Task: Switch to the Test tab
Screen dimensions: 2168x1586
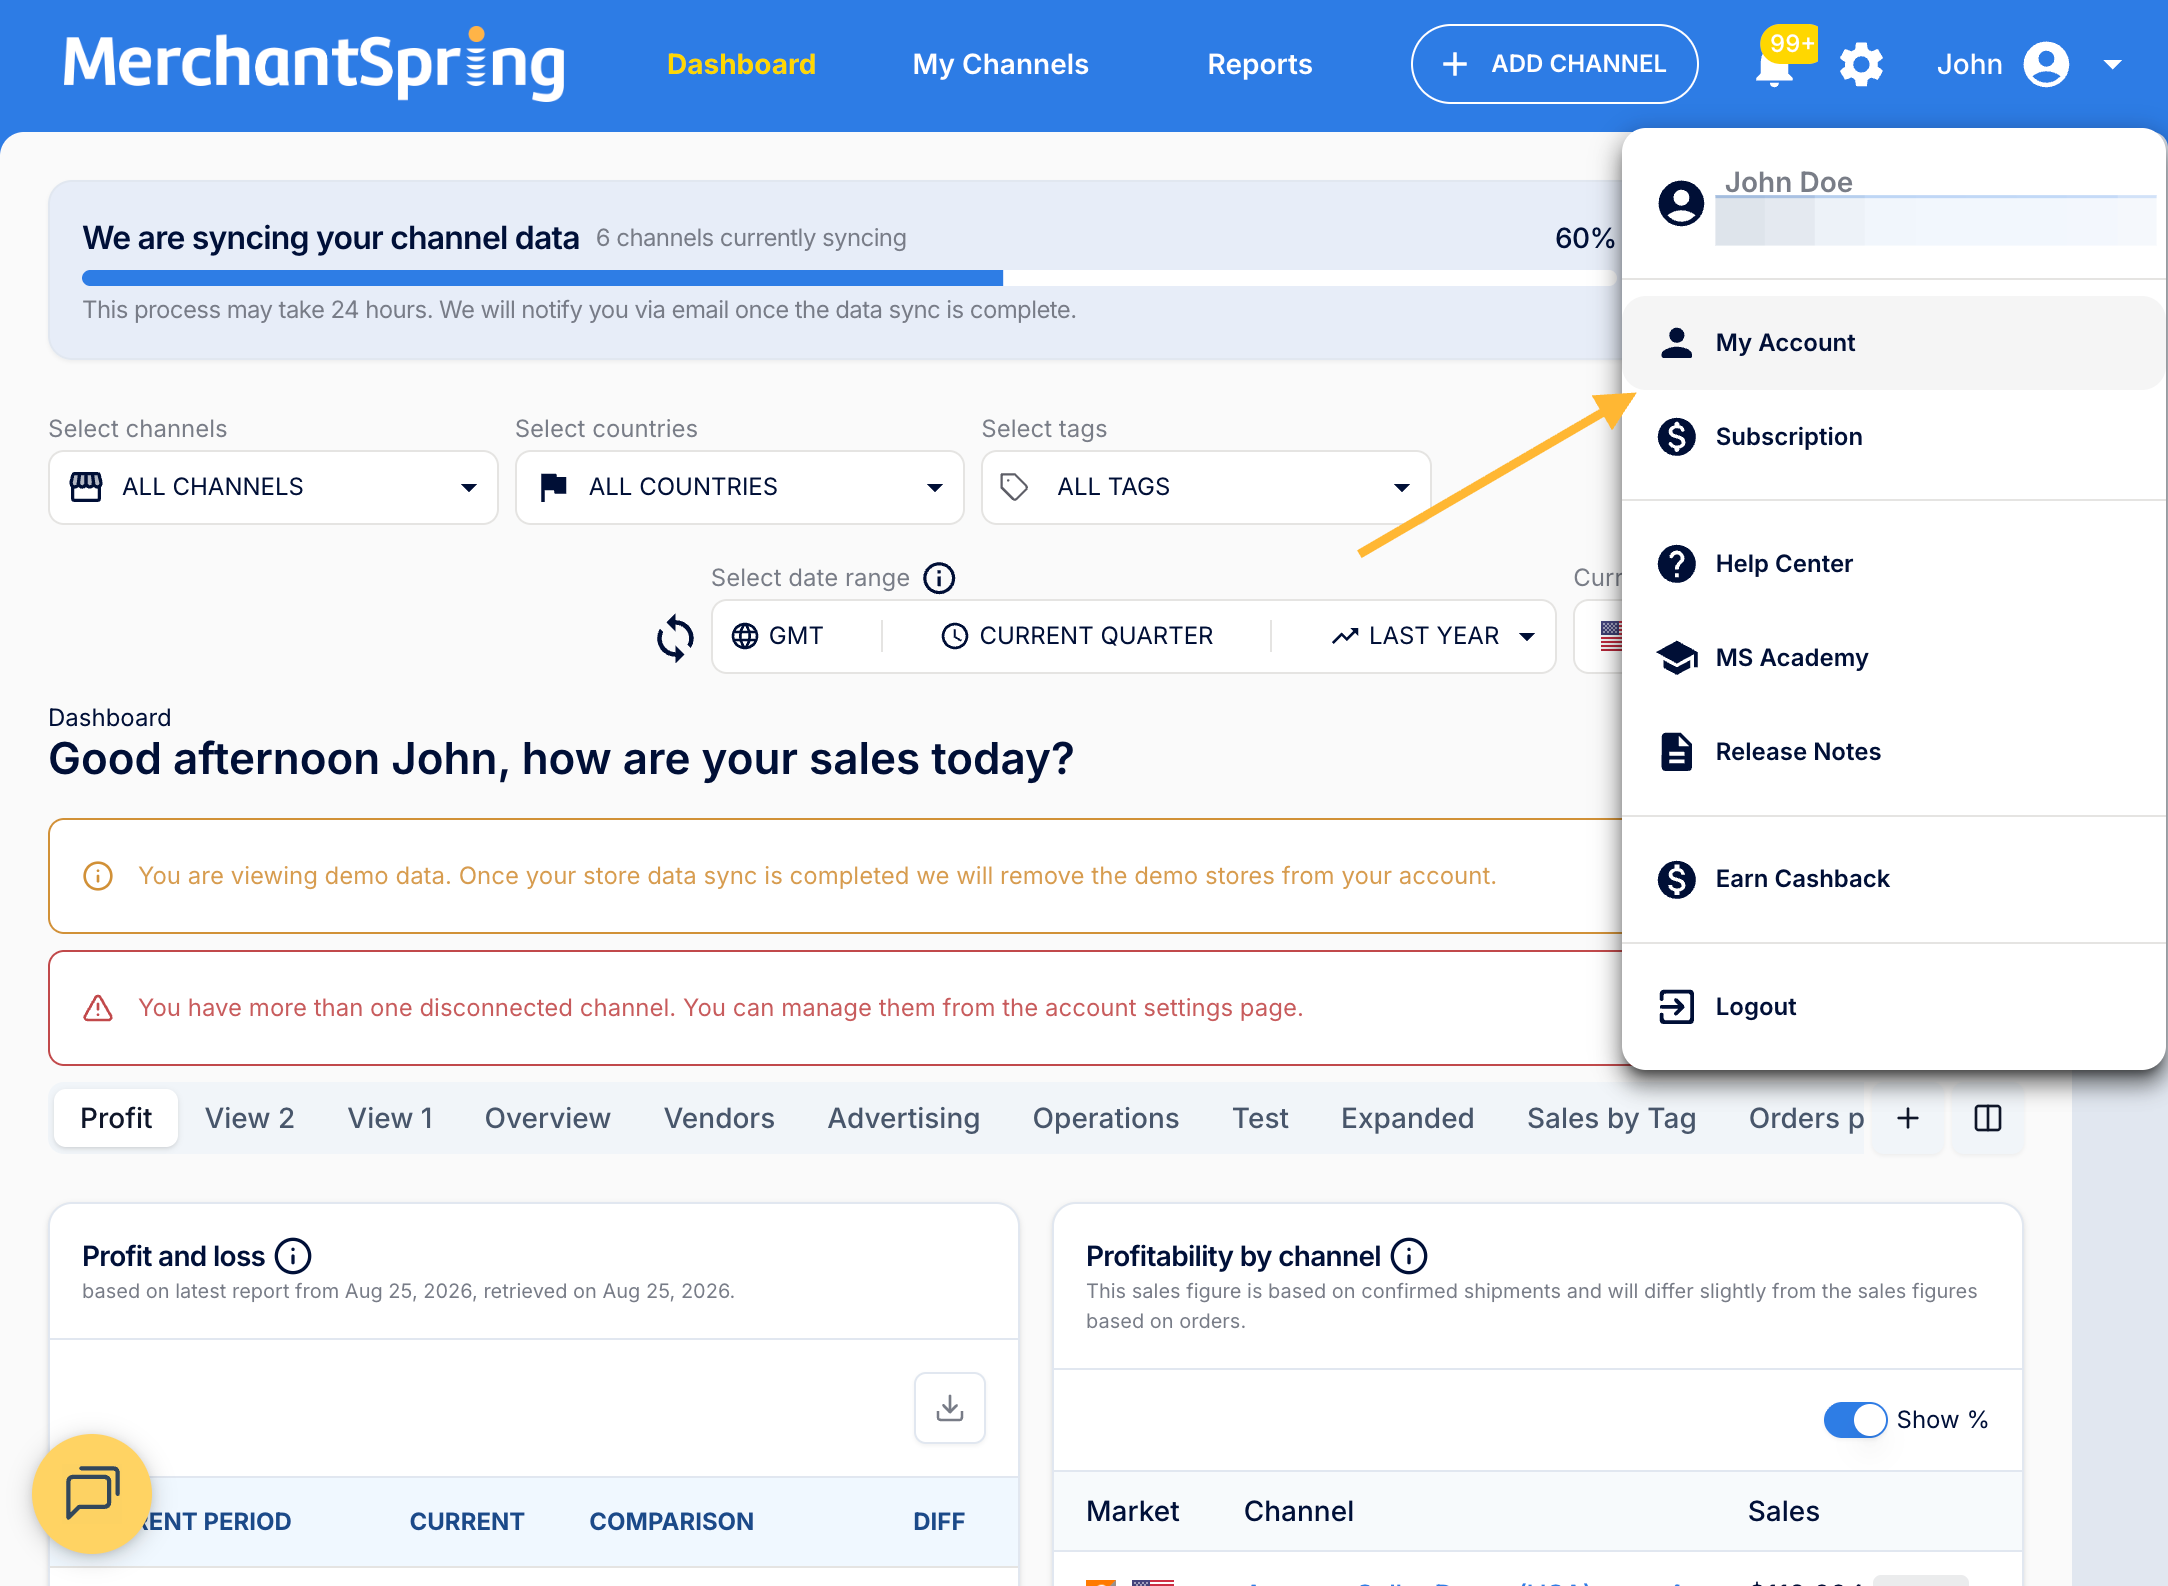Action: (x=1260, y=1118)
